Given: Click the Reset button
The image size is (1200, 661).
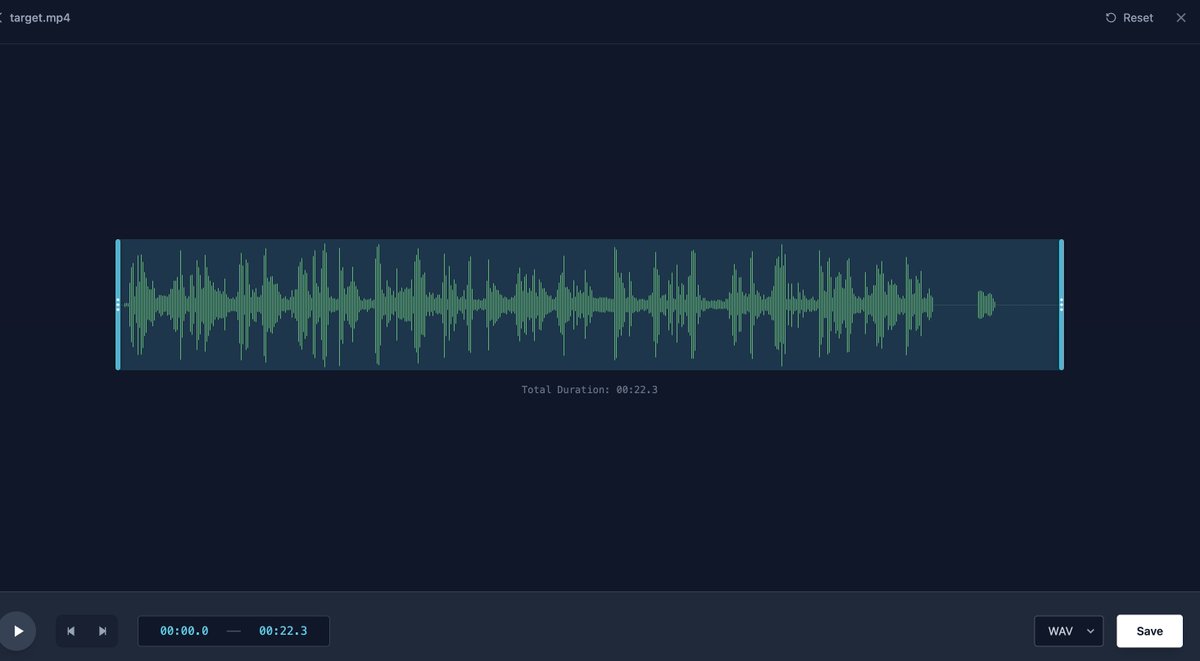Looking at the screenshot, I should point(1129,18).
